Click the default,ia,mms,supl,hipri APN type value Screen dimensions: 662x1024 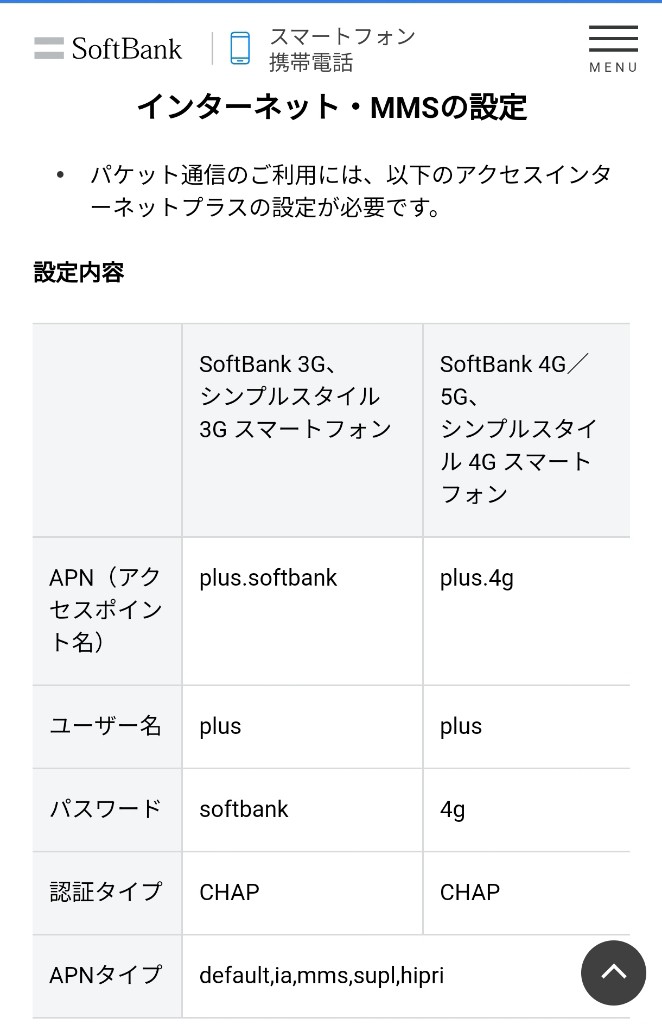point(321,975)
